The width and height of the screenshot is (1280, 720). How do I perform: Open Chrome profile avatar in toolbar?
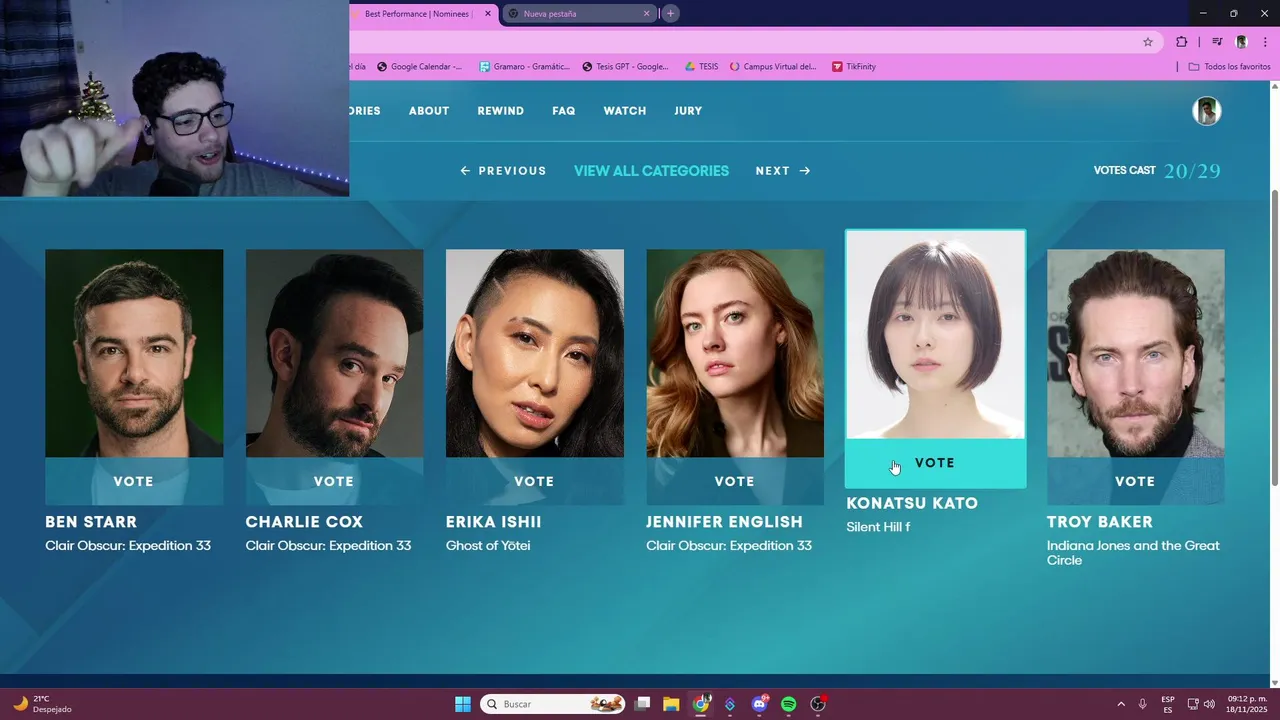[x=1241, y=42]
